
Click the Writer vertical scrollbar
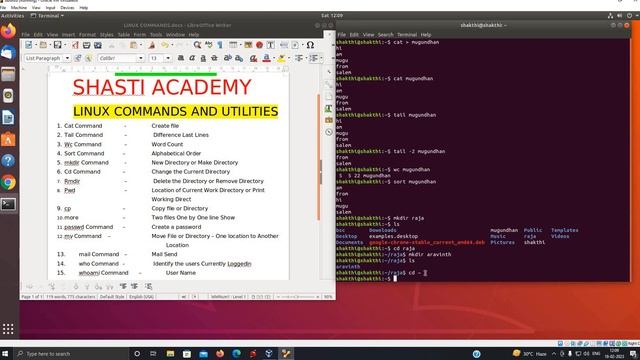(318, 157)
